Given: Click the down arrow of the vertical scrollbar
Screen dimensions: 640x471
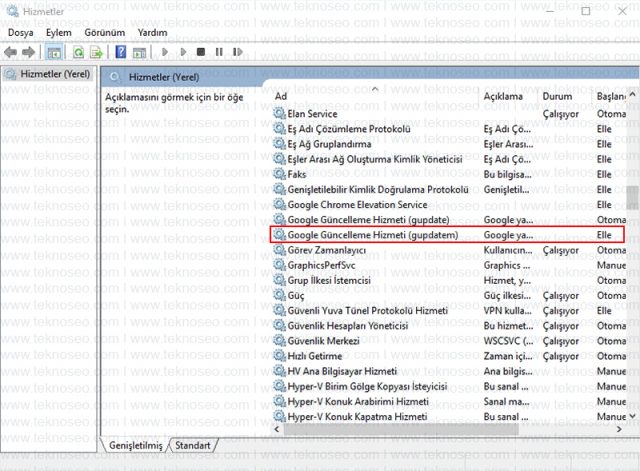Looking at the screenshot, I should coord(632,416).
